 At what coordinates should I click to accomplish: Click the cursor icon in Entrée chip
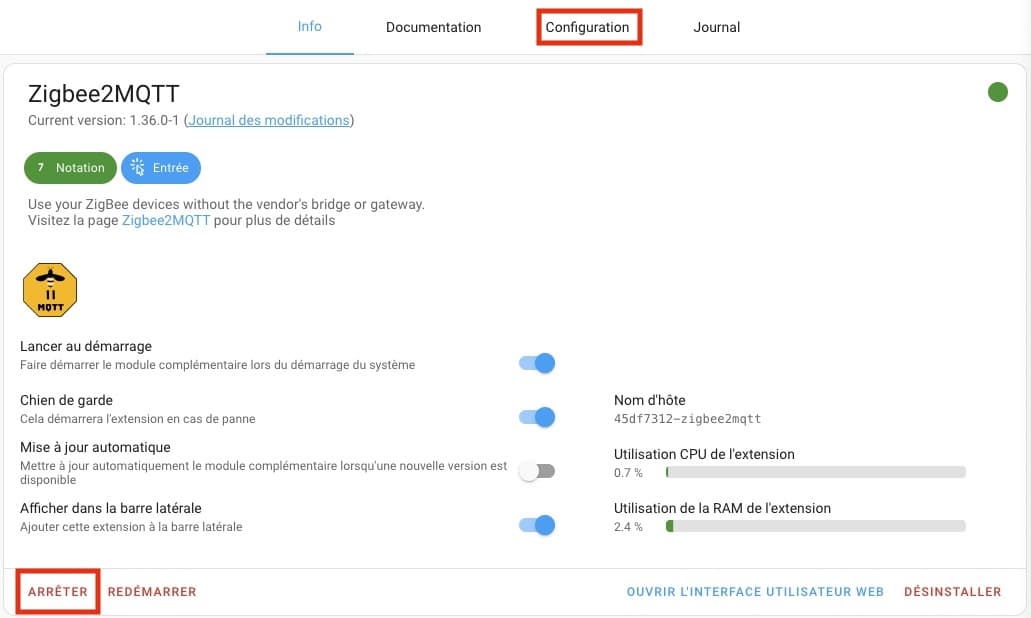137,167
